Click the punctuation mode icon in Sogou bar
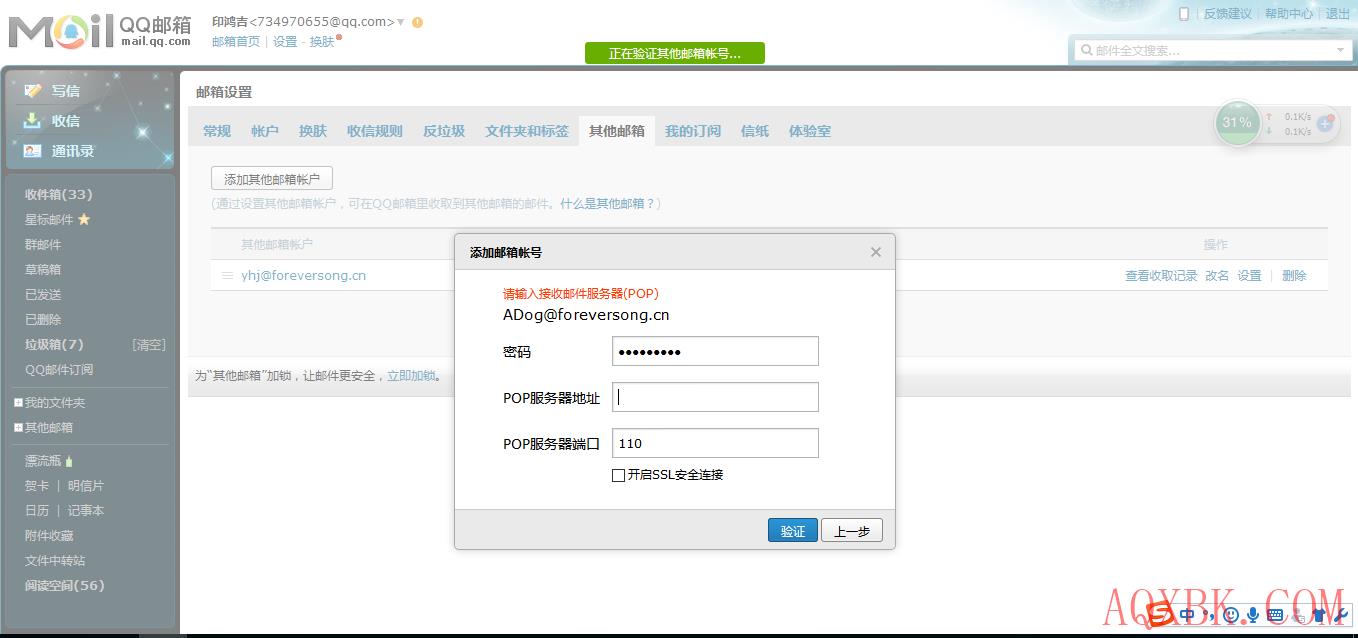 point(1209,617)
